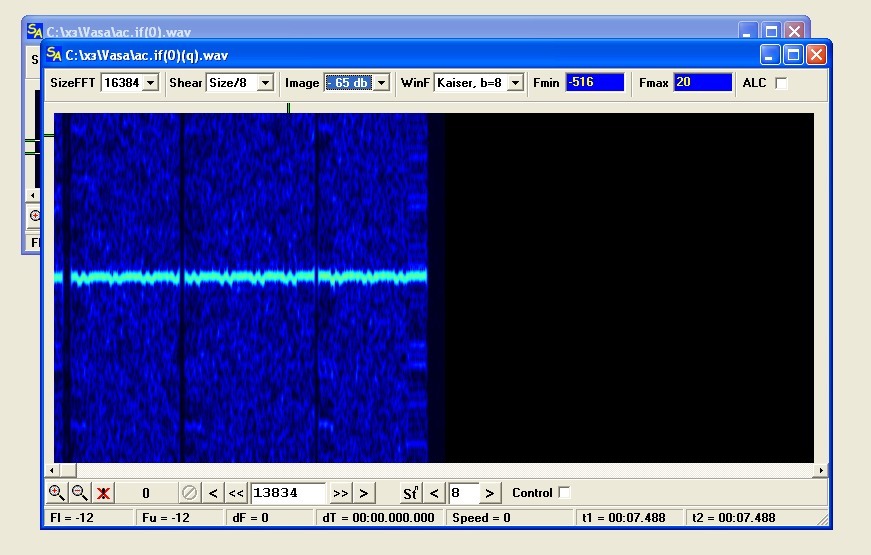Jump forward with the double right arrow
The width and height of the screenshot is (871, 555).
pyautogui.click(x=340, y=493)
